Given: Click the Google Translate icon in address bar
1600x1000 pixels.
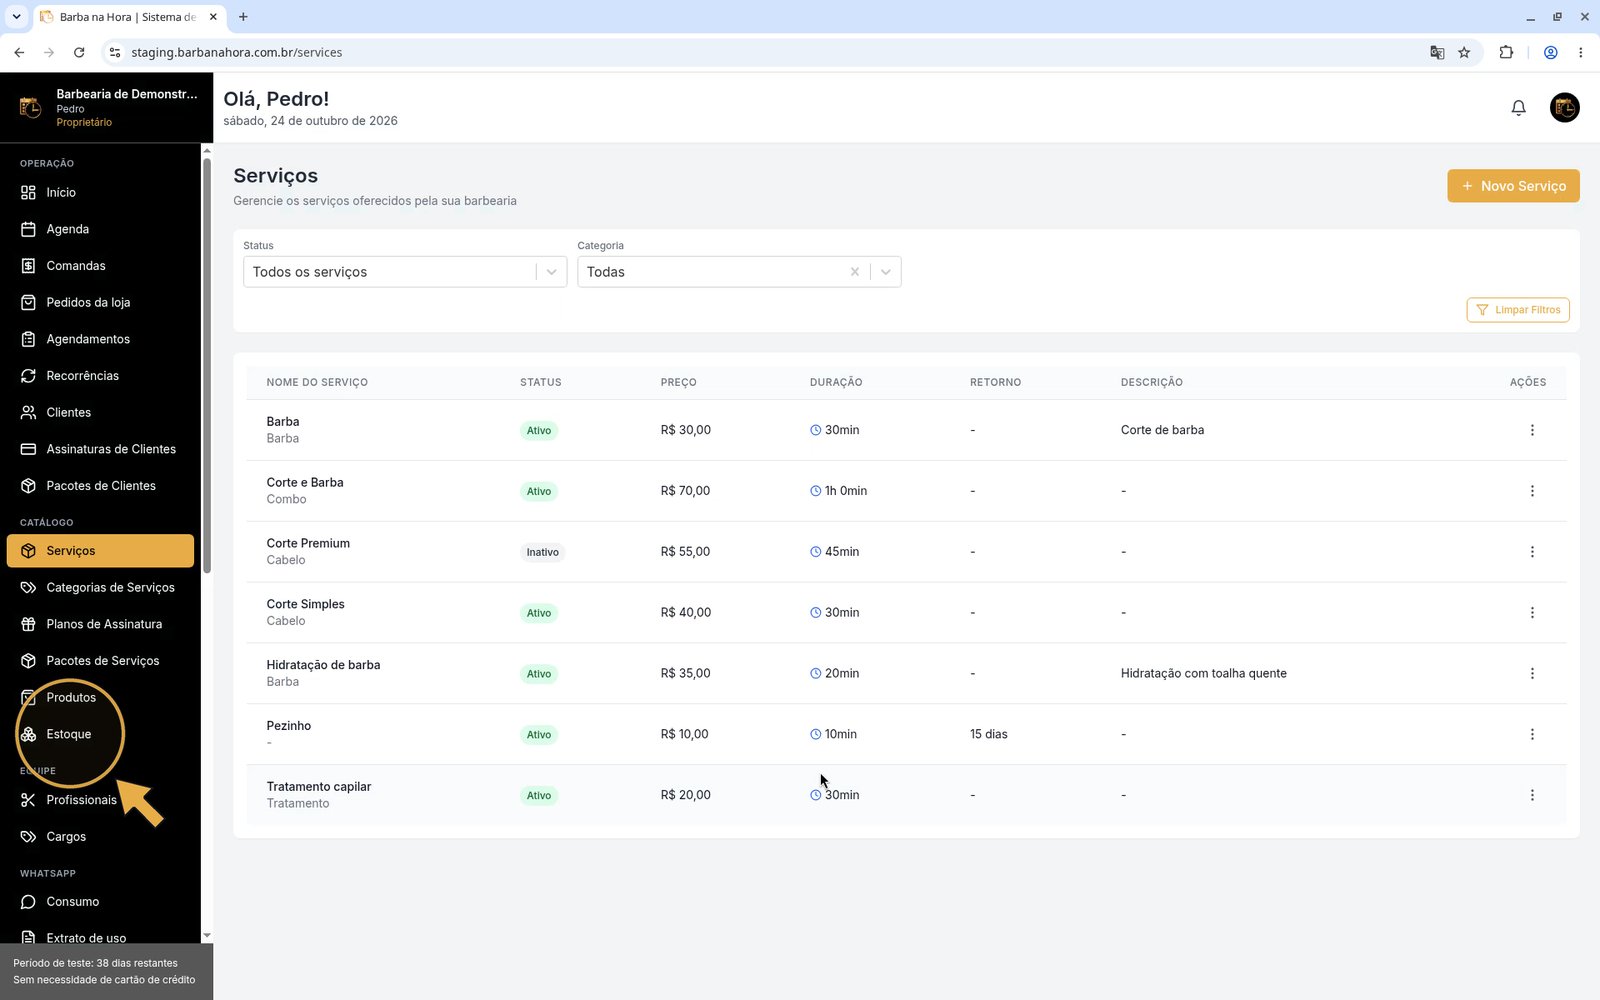Looking at the screenshot, I should 1437,53.
